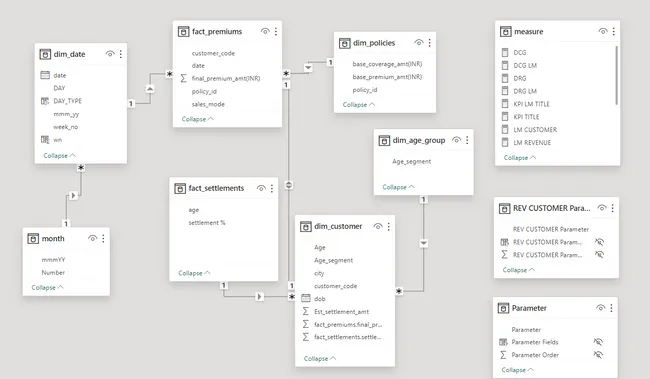
Task: Open more options for measure table
Action: coord(614,32)
